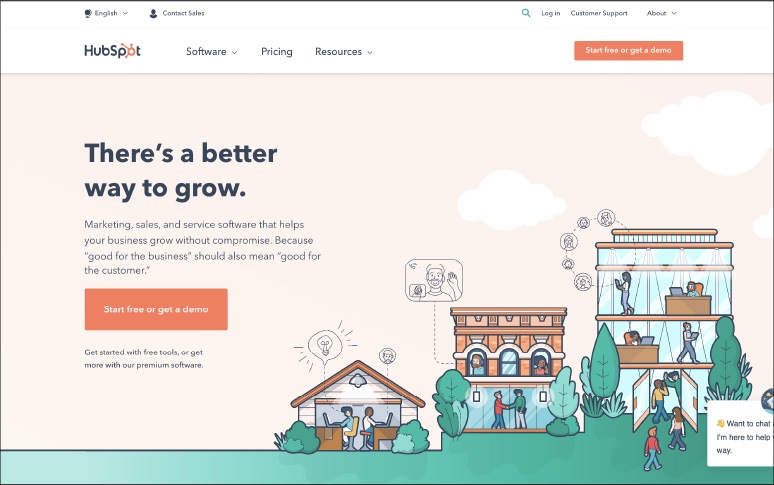Open the Customer Support link
This screenshot has height=485, width=774.
pos(599,13)
